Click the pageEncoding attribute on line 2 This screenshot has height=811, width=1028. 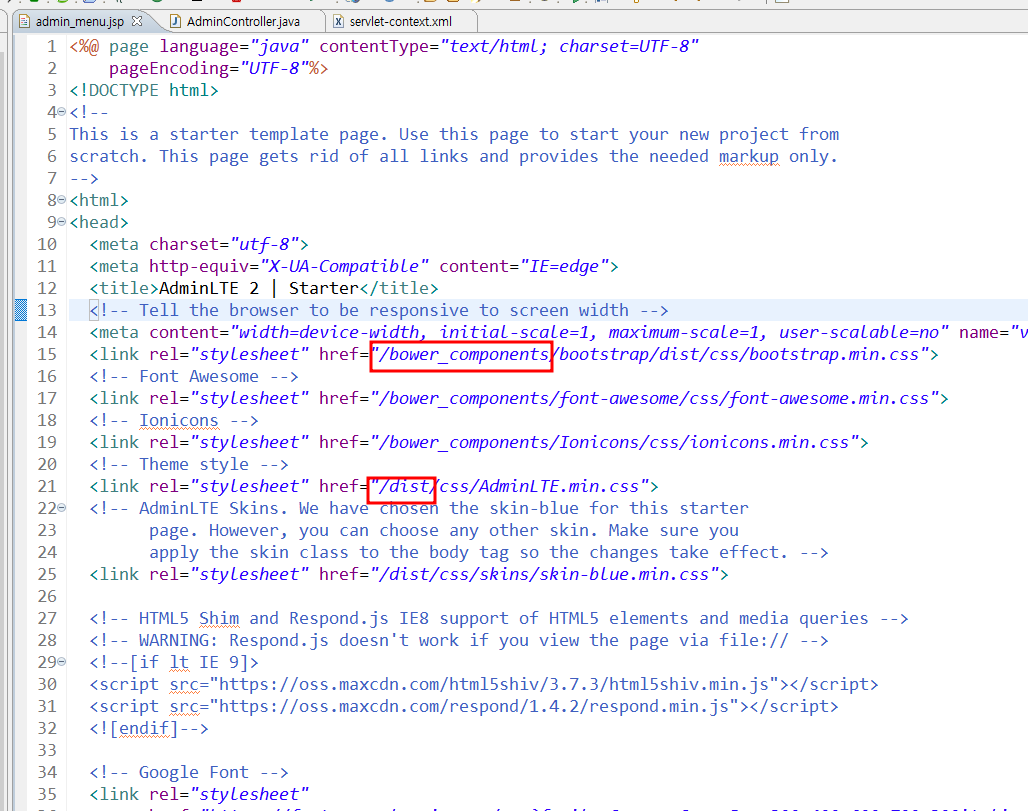click(x=168, y=68)
